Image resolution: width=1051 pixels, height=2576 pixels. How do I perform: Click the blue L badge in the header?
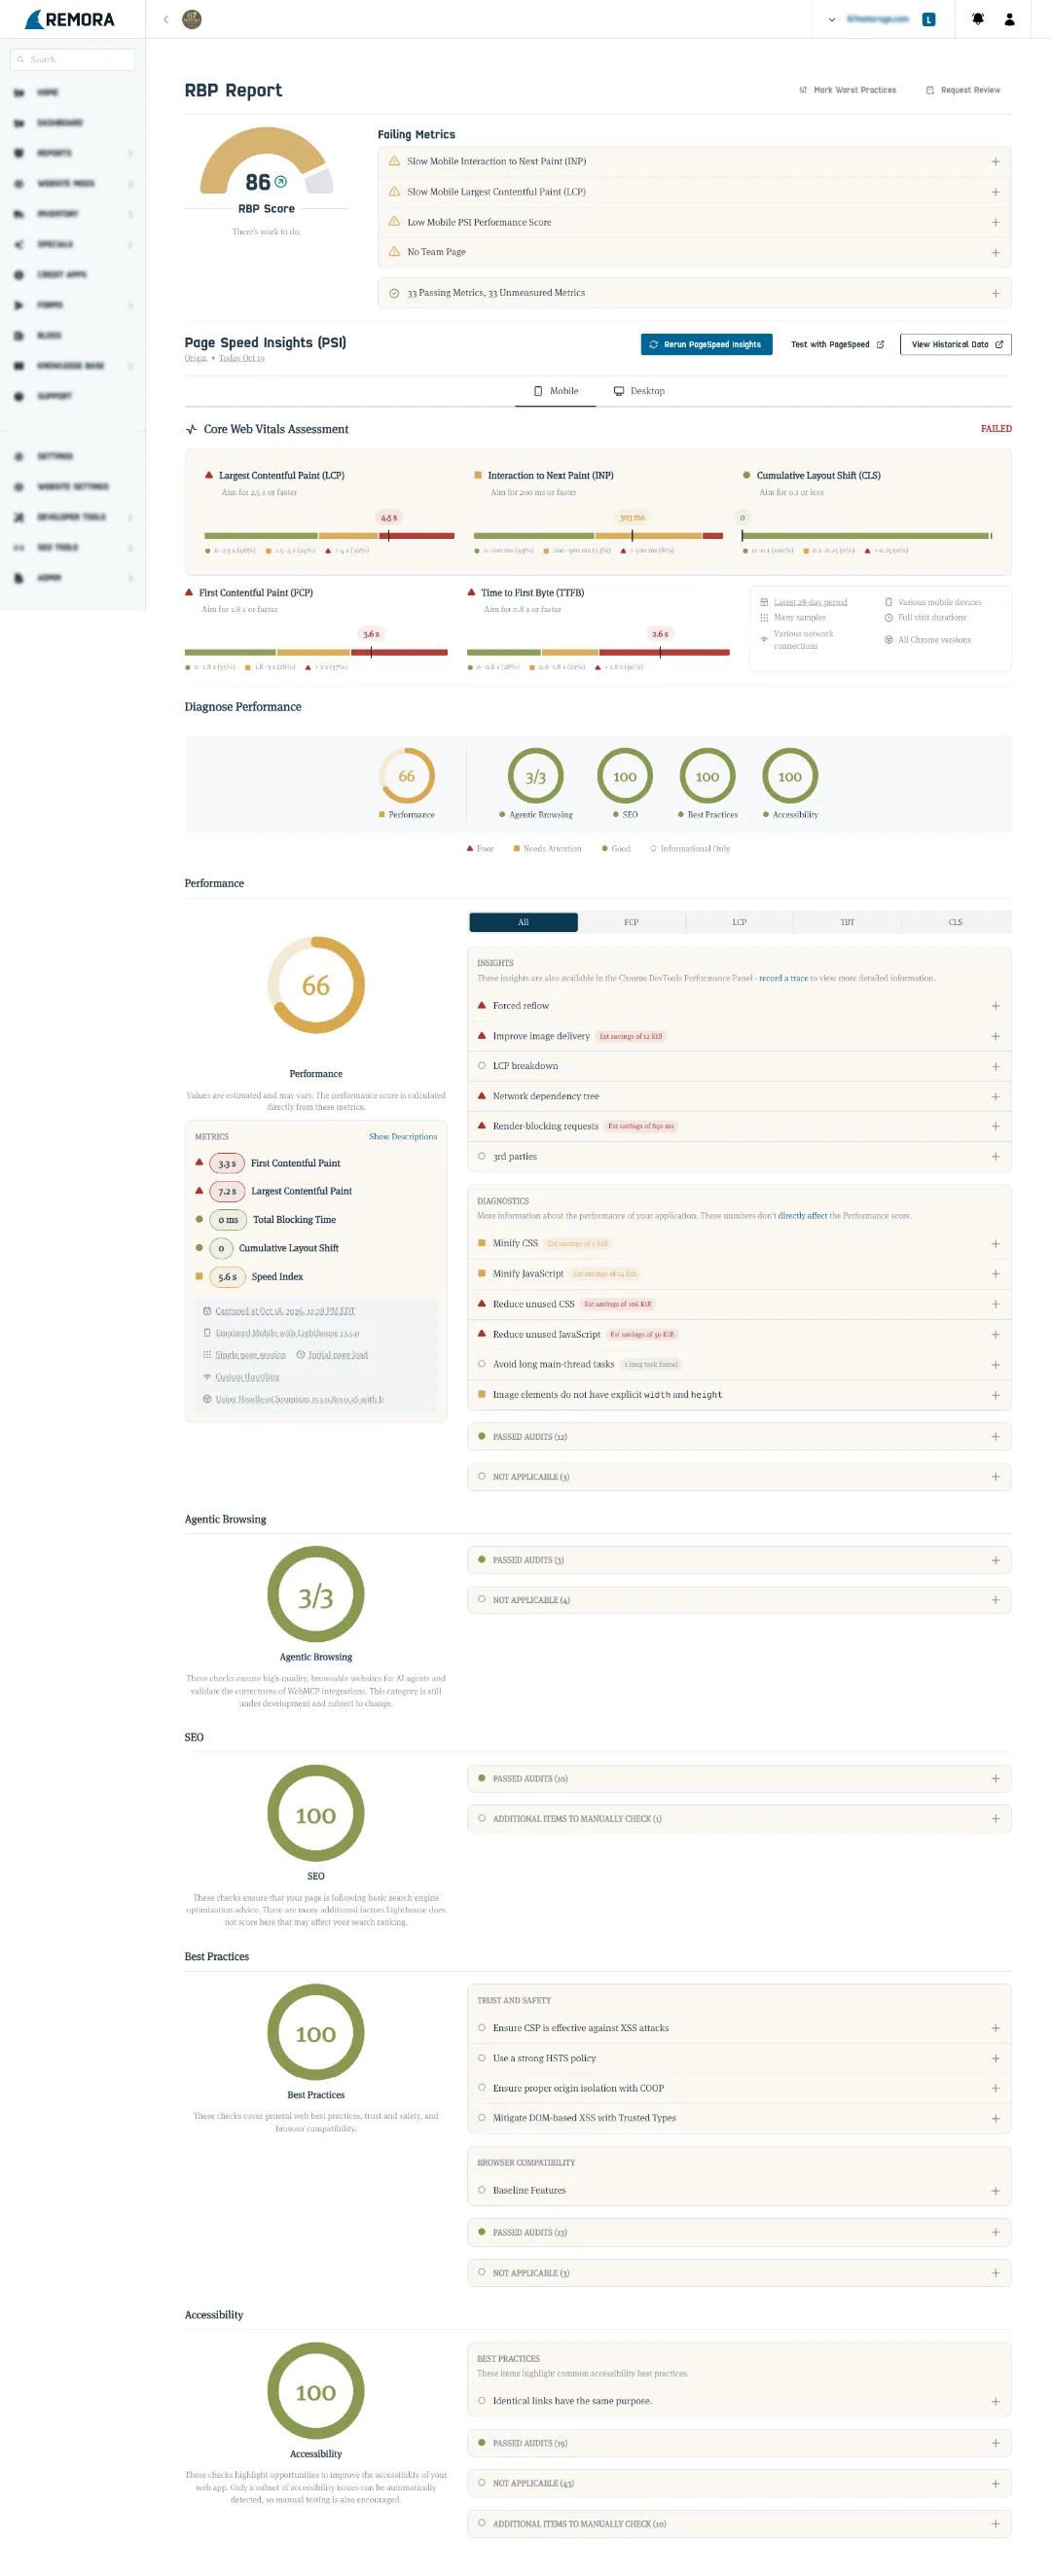929,19
